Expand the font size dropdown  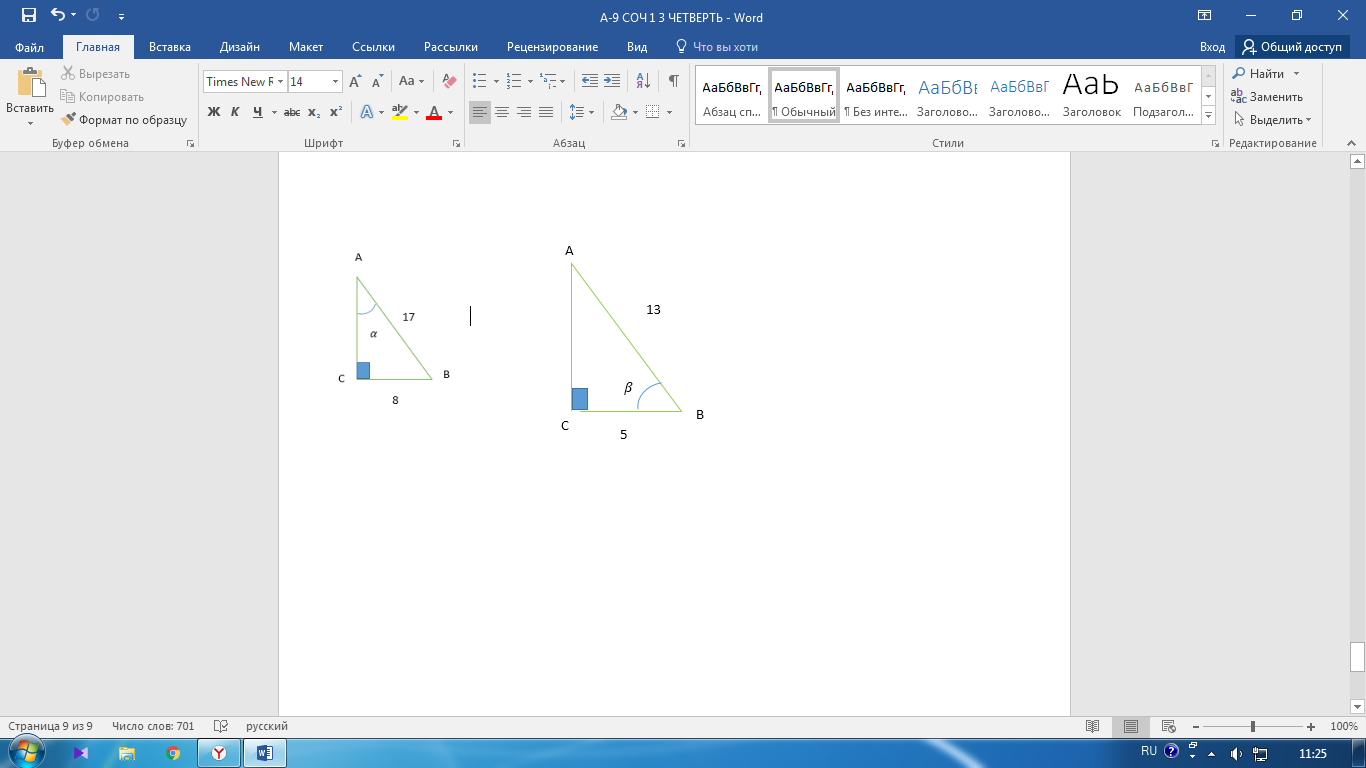click(x=335, y=82)
